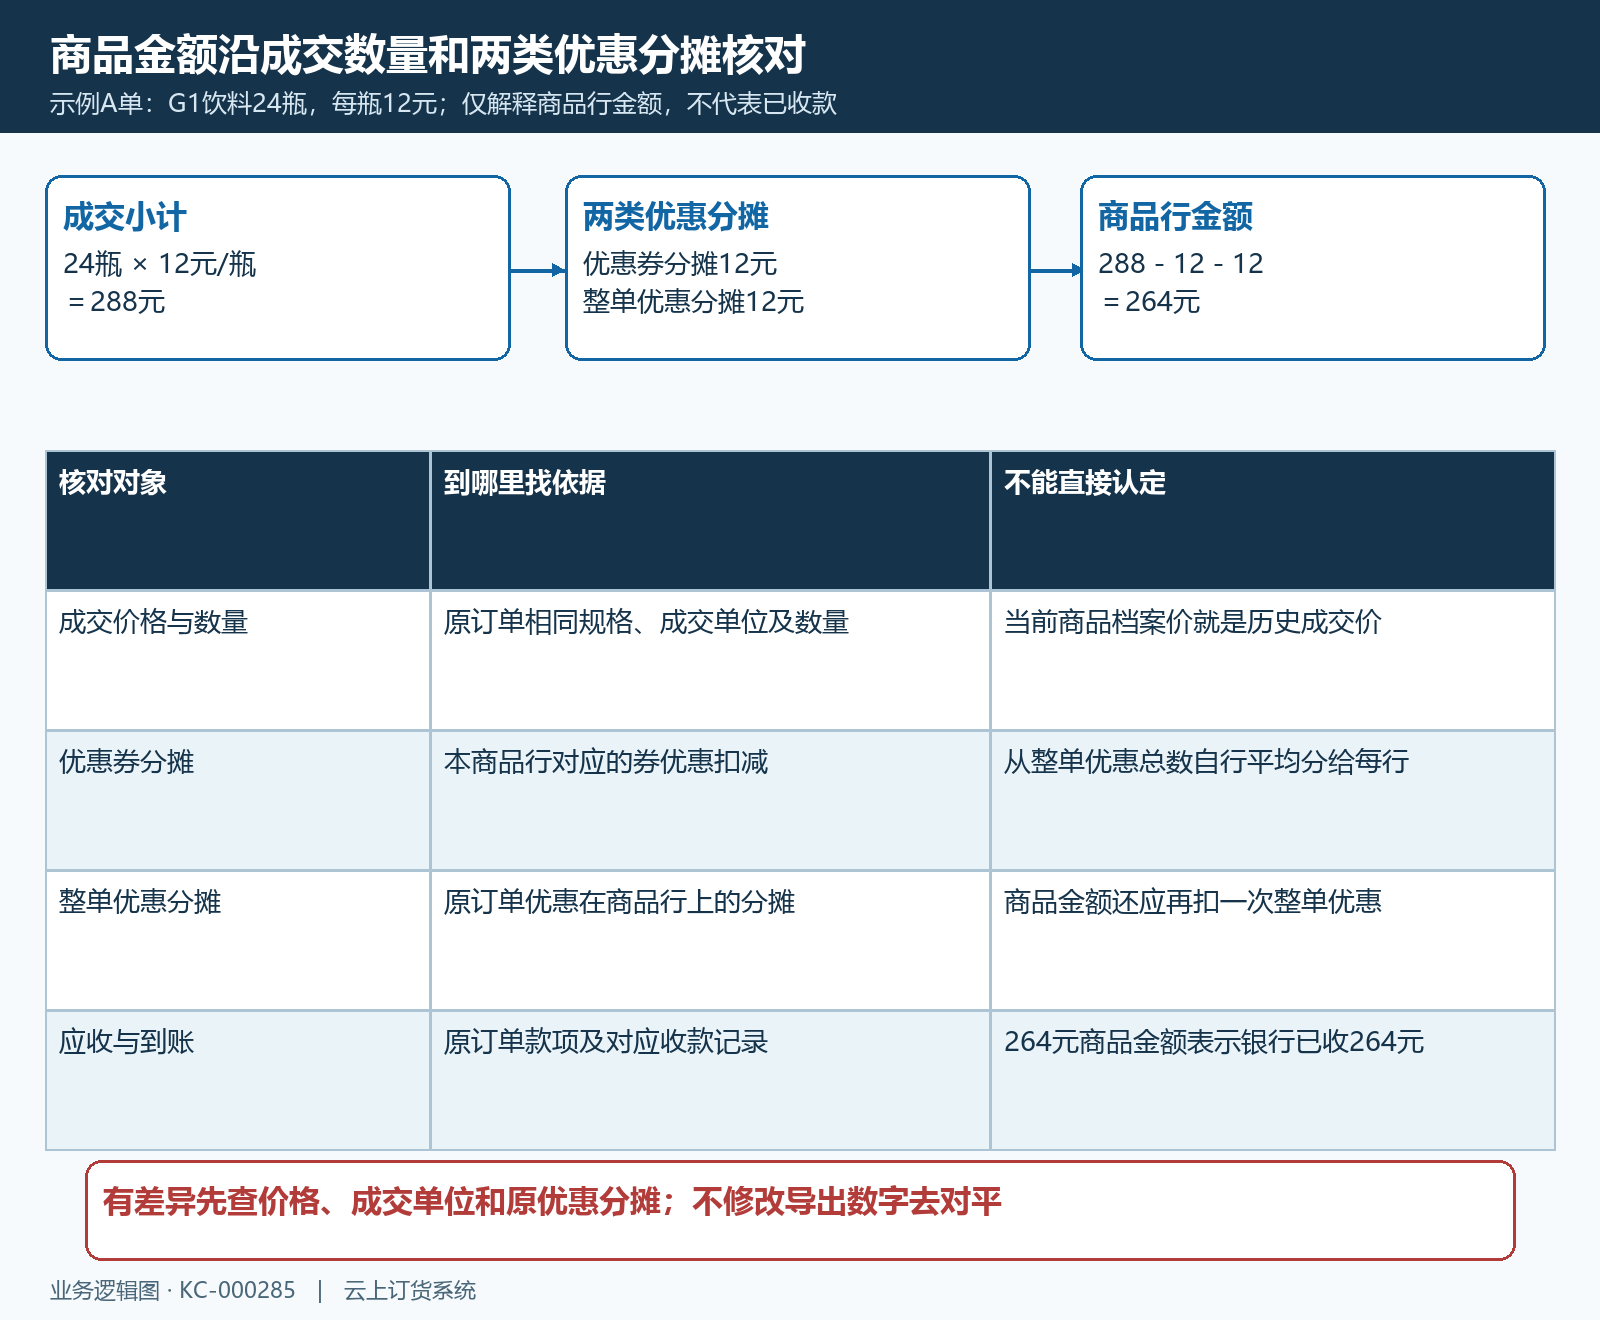Click the cell 本商品行对应的券优惠扣减
Viewport: 1600px width, 1320px height.
click(x=710, y=801)
